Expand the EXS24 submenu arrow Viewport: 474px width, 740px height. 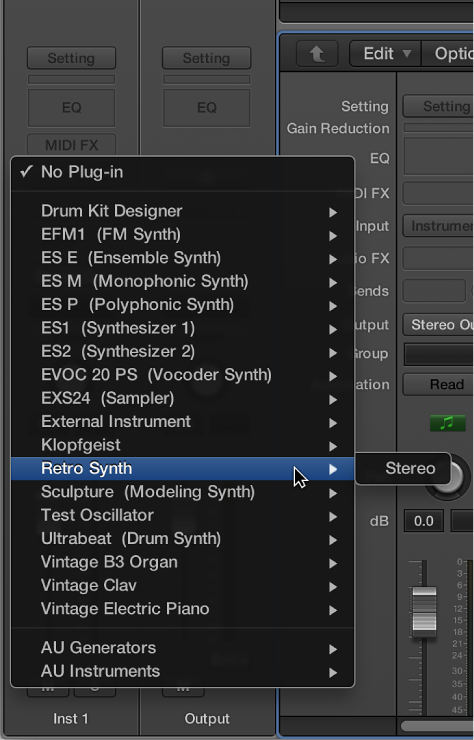[x=333, y=400]
